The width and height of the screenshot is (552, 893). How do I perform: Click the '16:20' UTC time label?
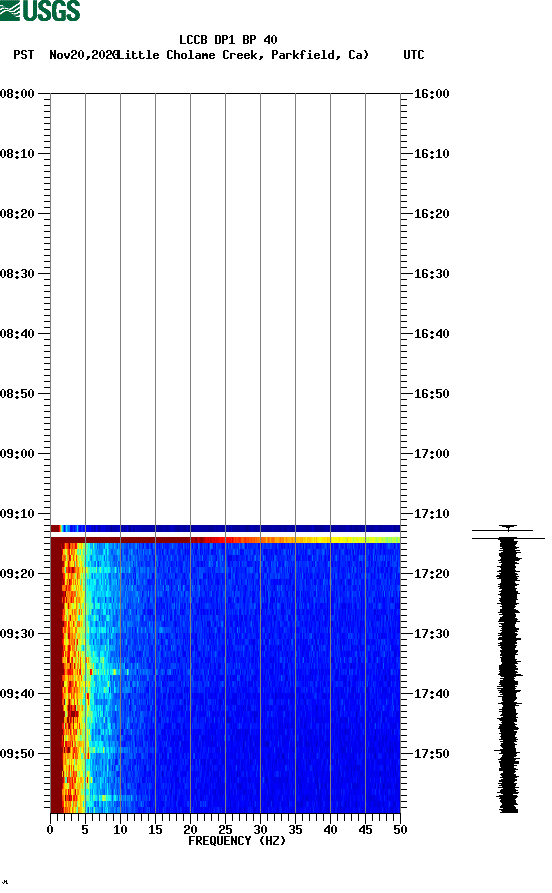(x=431, y=214)
